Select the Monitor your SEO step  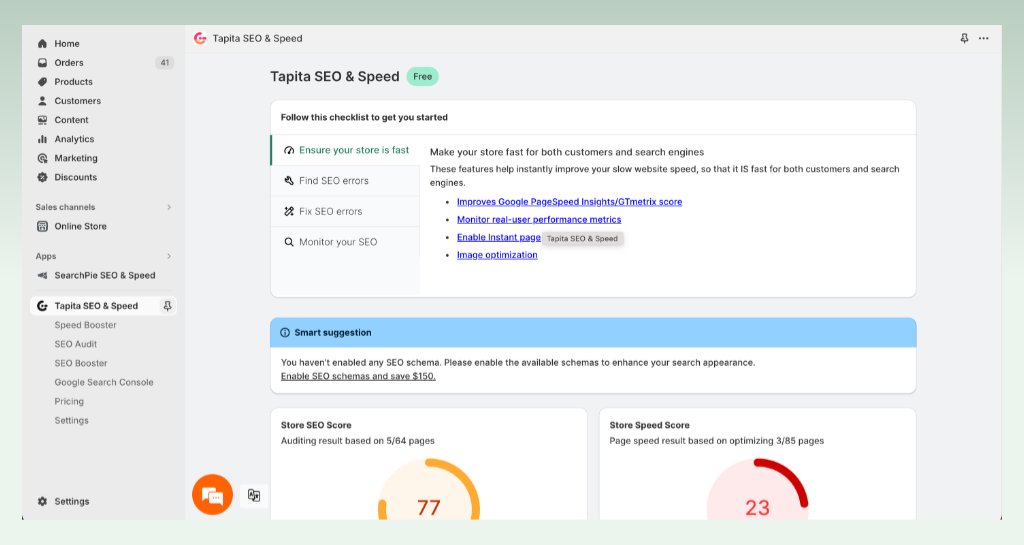pos(345,242)
